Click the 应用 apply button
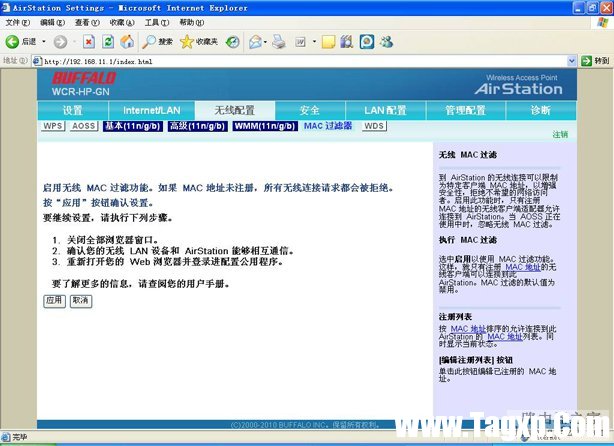Viewport: 614px width, 446px height. (x=54, y=301)
